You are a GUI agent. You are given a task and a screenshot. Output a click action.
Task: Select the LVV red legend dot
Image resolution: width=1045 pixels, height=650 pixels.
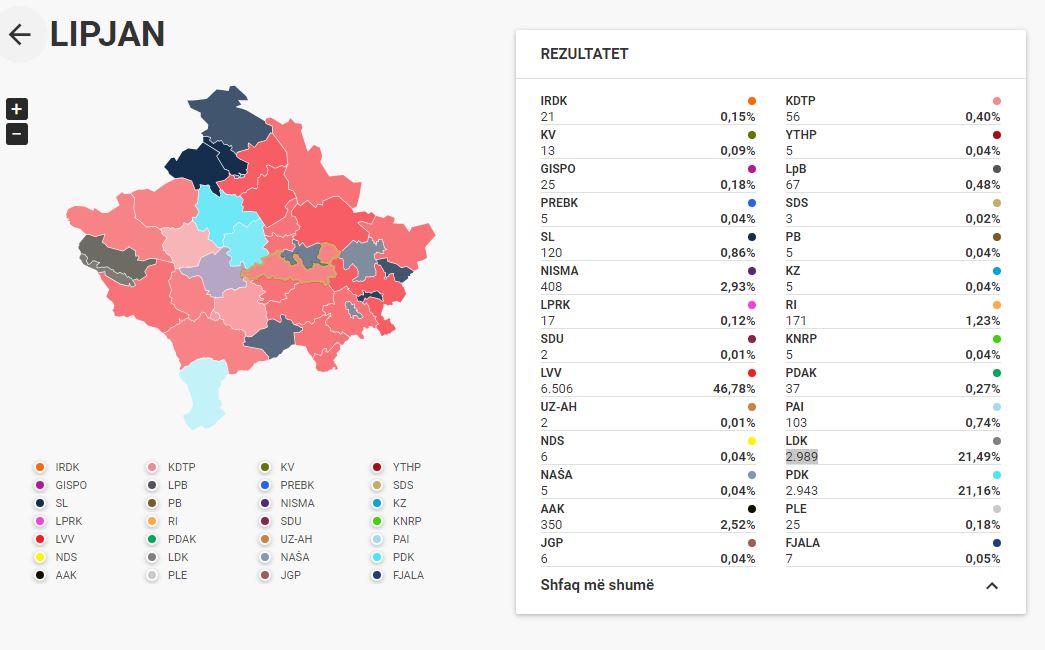pyautogui.click(x=40, y=539)
